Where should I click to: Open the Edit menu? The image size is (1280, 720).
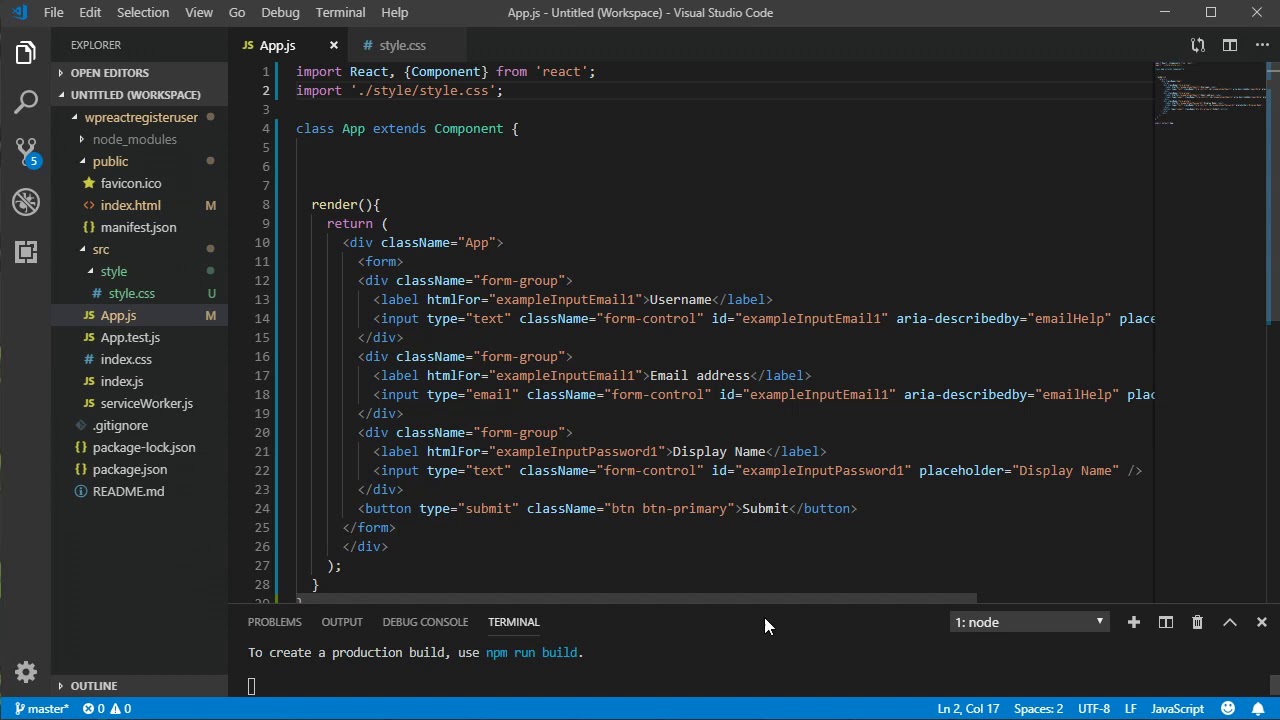(x=90, y=12)
